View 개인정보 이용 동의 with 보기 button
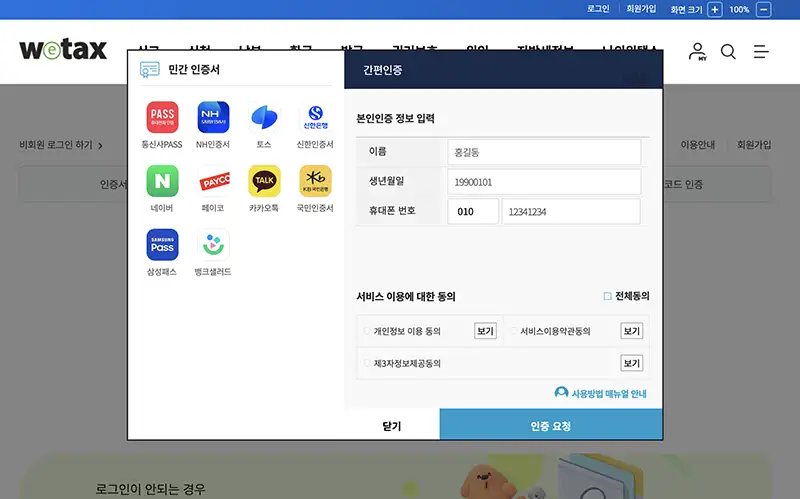Viewport: 800px width, 499px height. pos(485,331)
